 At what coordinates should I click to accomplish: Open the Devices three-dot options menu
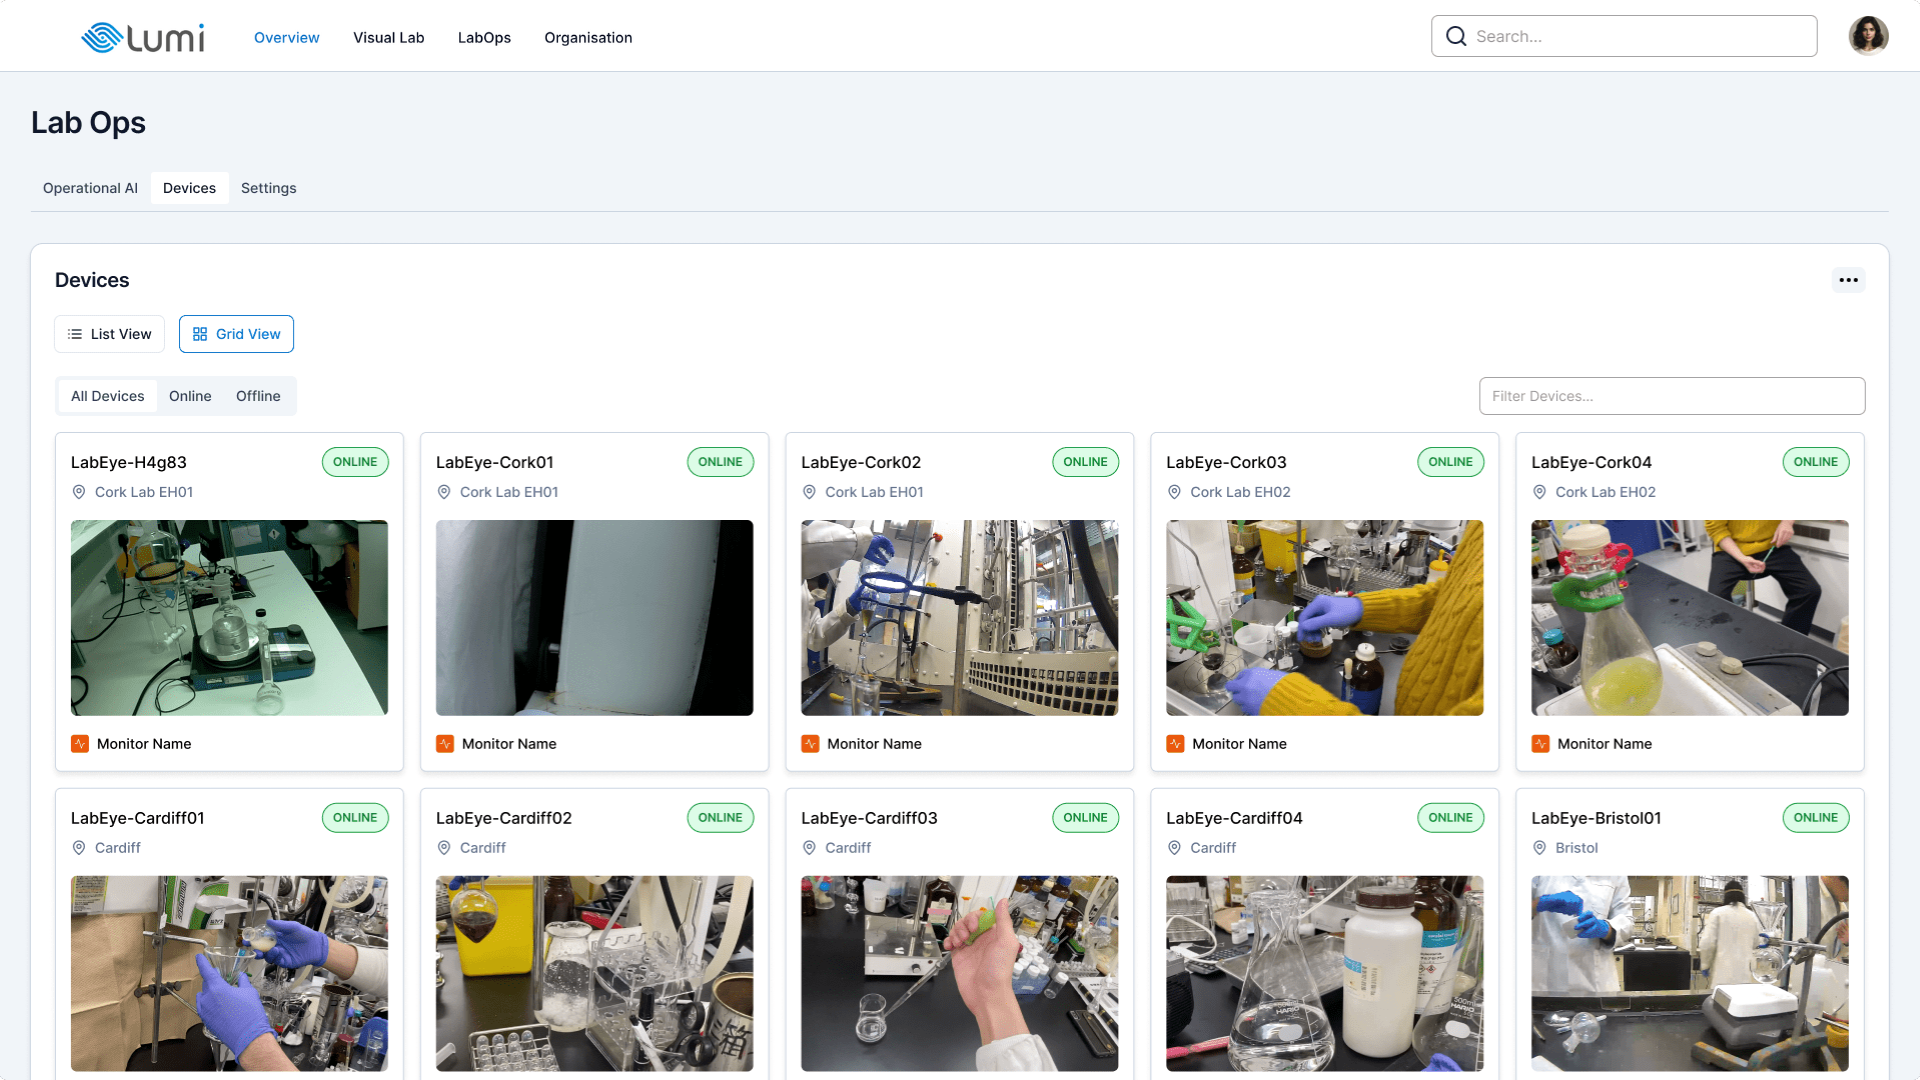[1848, 280]
